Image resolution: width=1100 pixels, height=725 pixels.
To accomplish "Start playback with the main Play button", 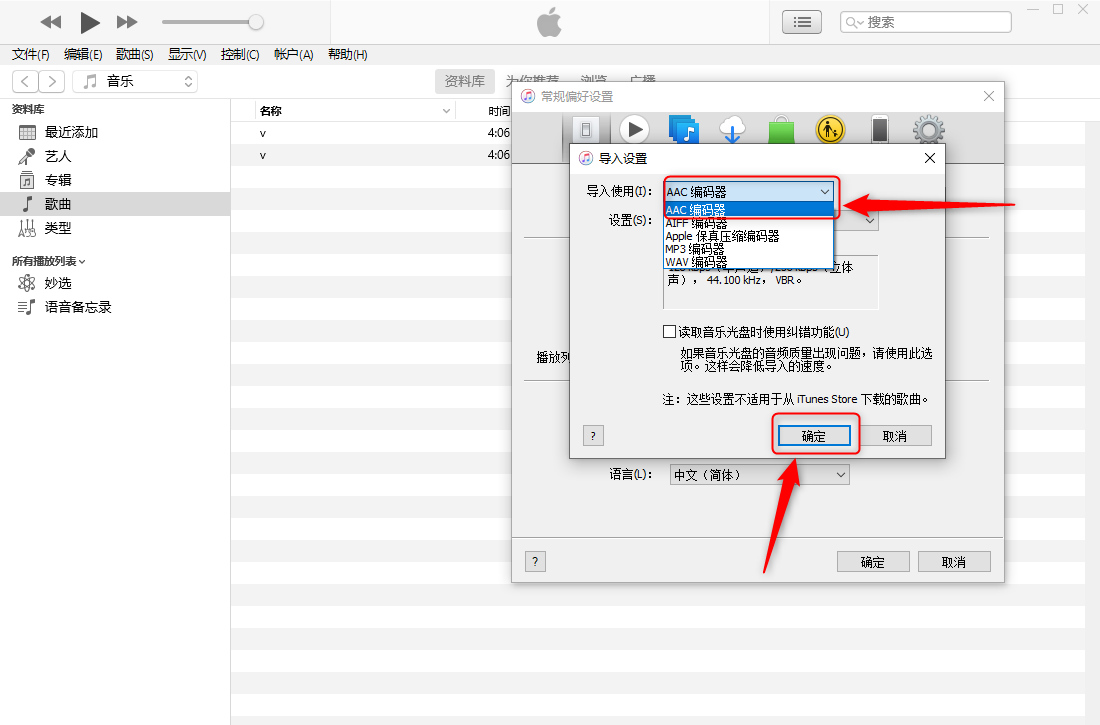I will (x=89, y=22).
